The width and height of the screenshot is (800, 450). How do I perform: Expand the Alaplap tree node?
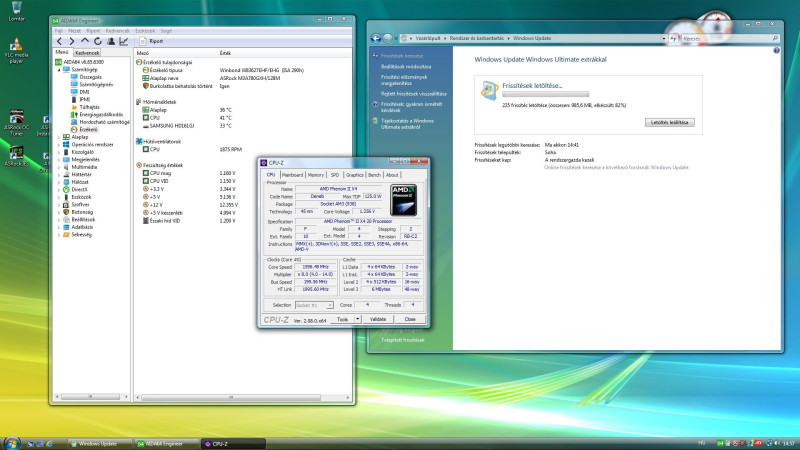[57, 137]
